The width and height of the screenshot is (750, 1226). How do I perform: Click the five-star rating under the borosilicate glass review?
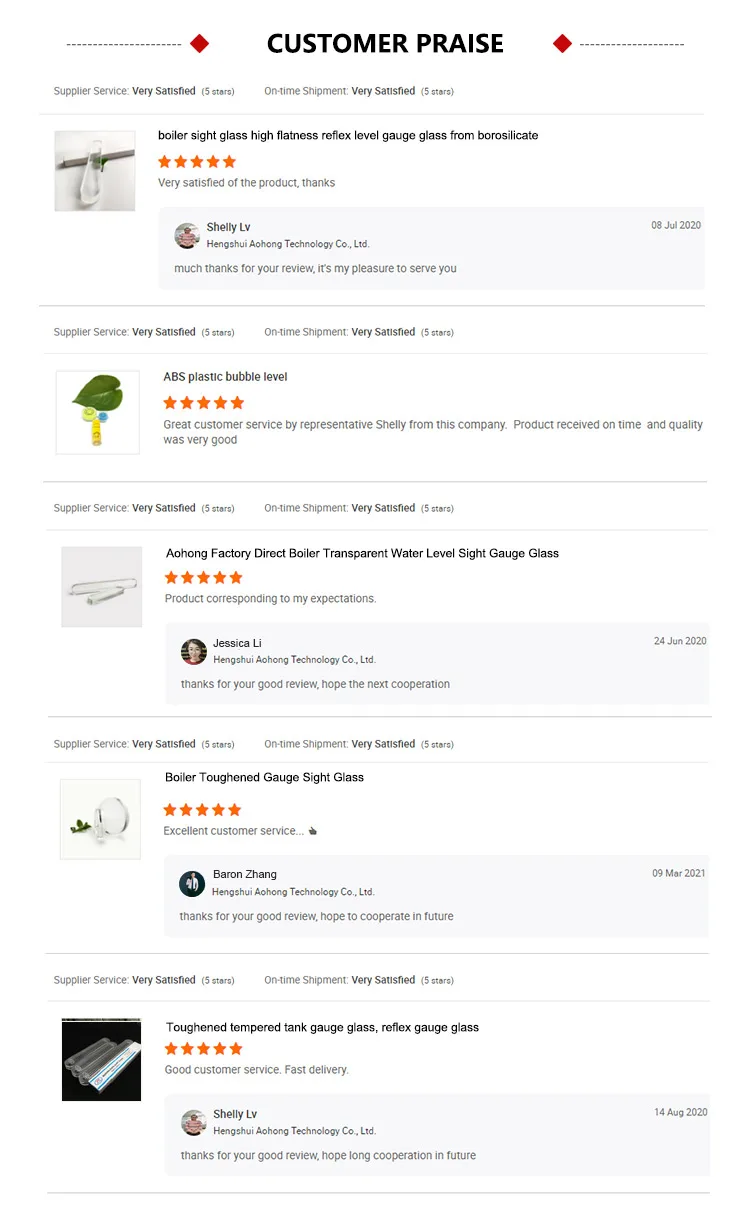[197, 162]
